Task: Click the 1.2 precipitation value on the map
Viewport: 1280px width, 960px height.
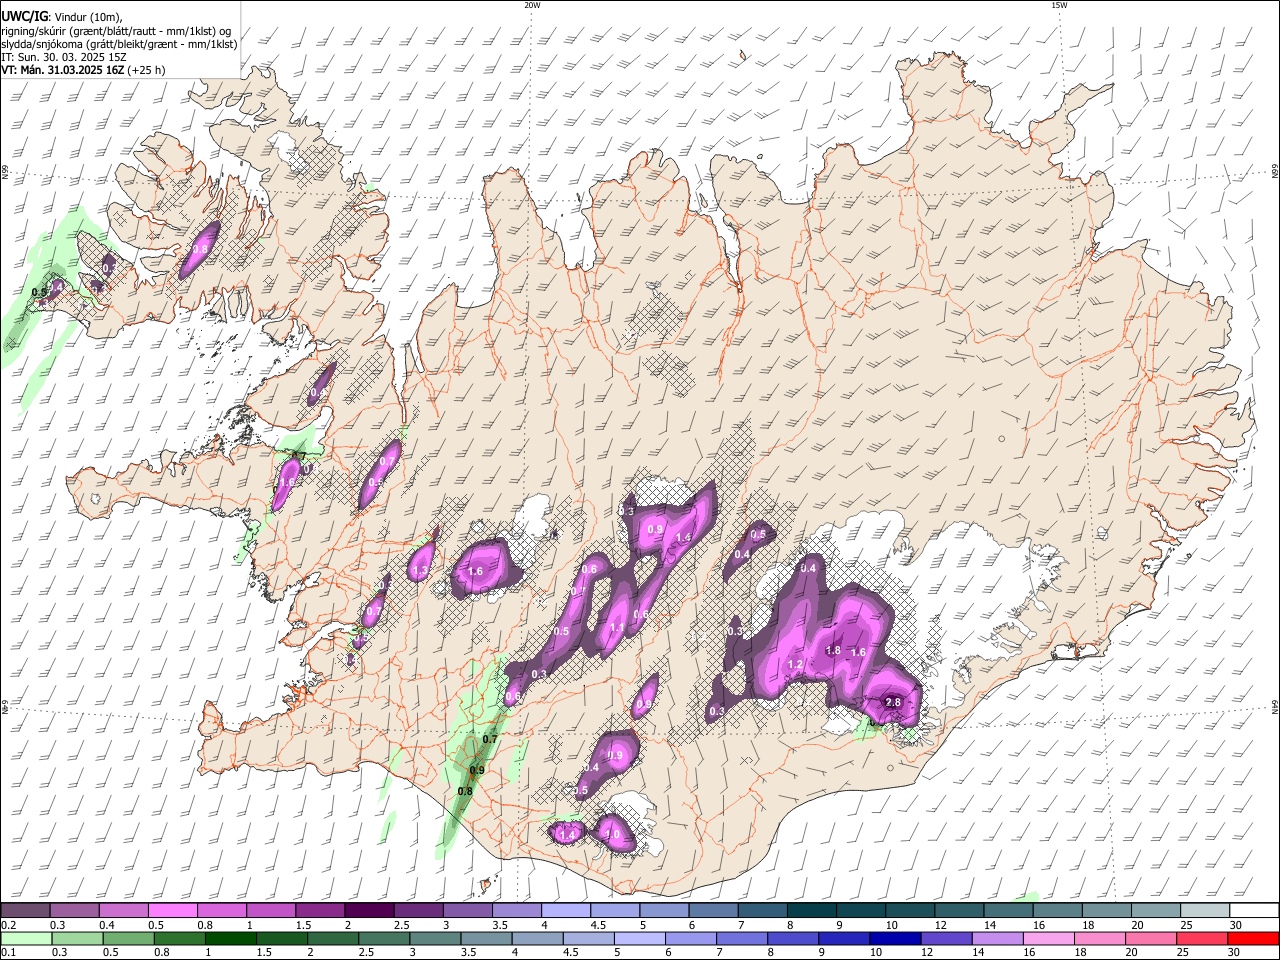Action: pyautogui.click(x=796, y=665)
